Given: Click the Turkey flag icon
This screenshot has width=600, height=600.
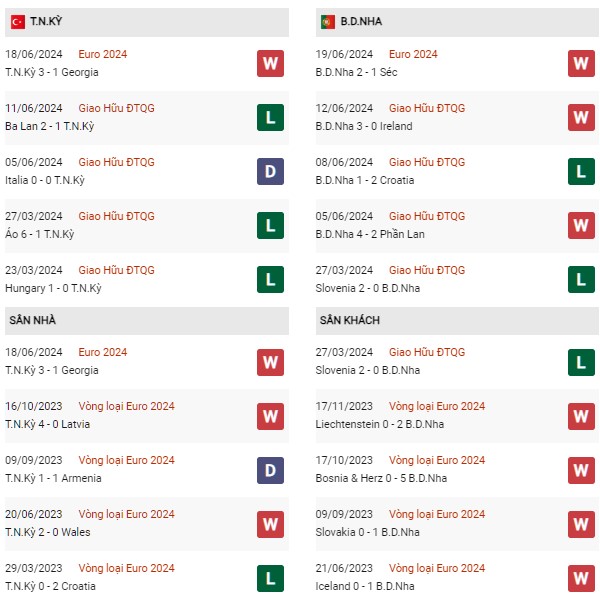Looking at the screenshot, I should [18, 22].
